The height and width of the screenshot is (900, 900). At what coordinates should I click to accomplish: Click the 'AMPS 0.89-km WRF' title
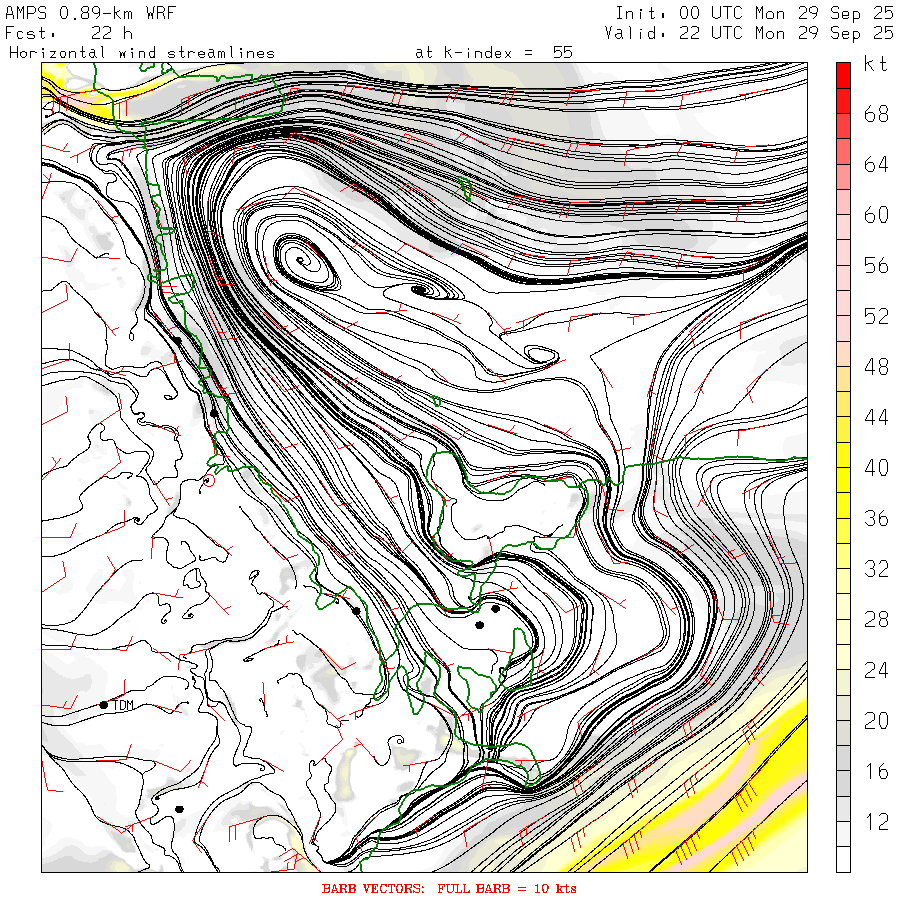(x=90, y=13)
